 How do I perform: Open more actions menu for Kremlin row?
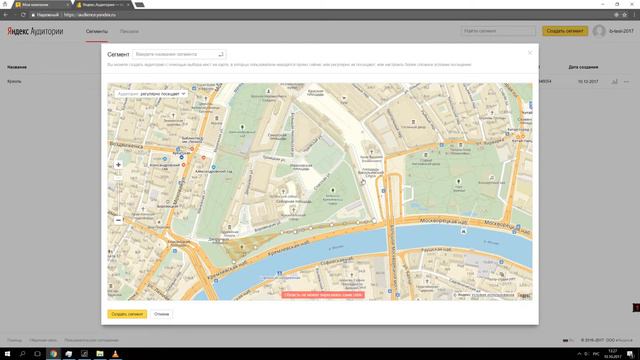point(627,82)
